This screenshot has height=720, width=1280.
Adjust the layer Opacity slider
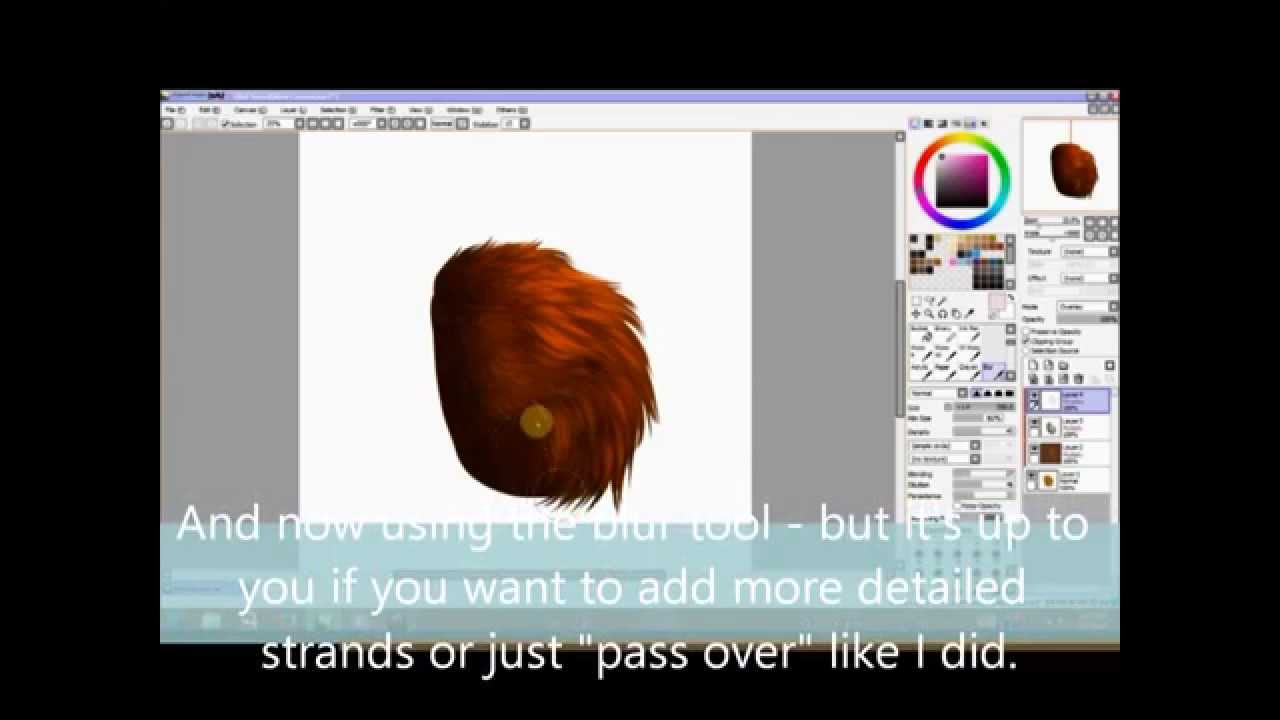pos(1087,319)
